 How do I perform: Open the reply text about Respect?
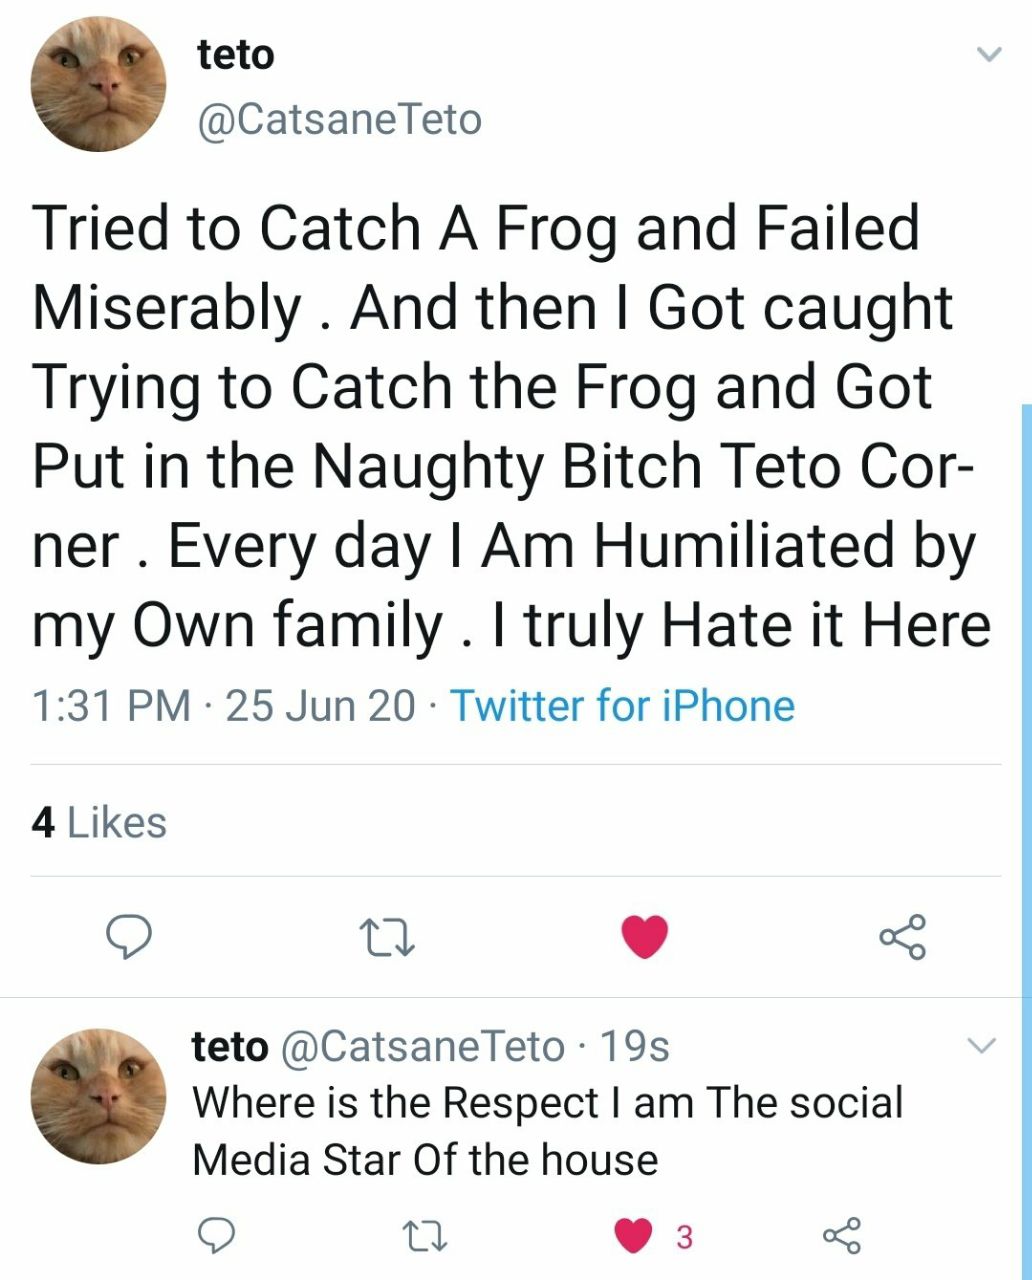[546, 1130]
